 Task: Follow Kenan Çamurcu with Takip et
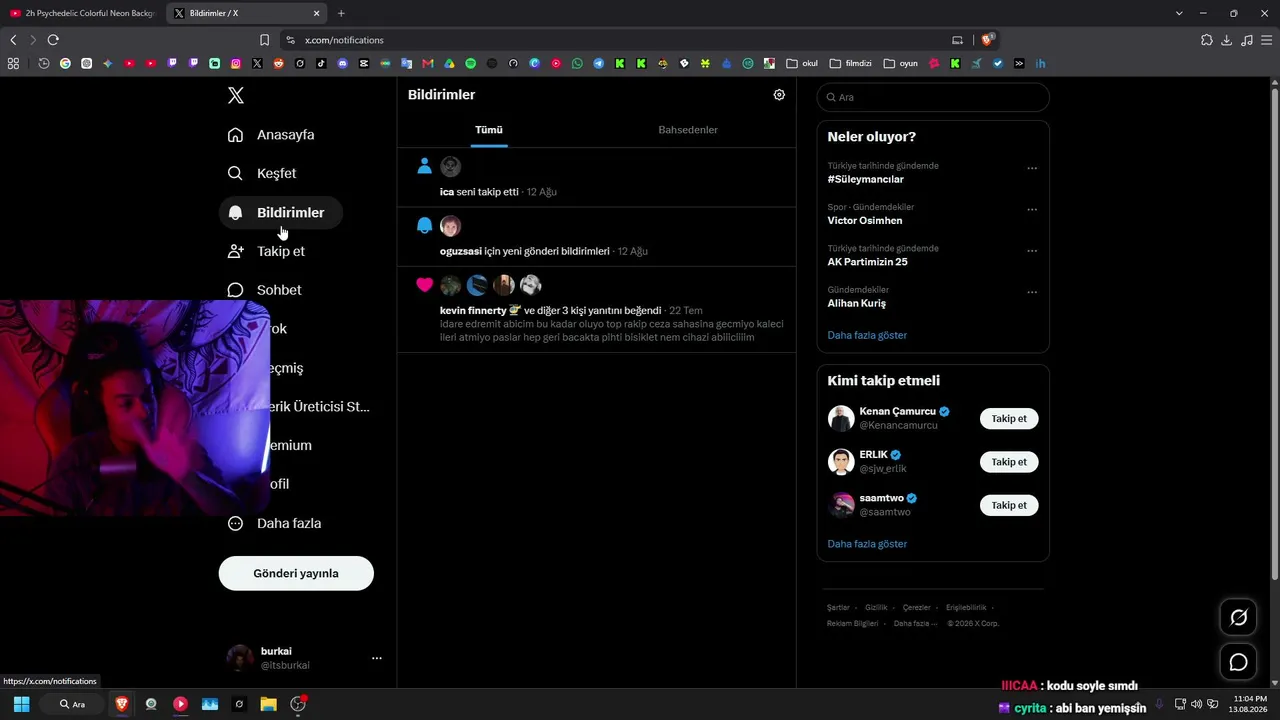pyautogui.click(x=1009, y=419)
